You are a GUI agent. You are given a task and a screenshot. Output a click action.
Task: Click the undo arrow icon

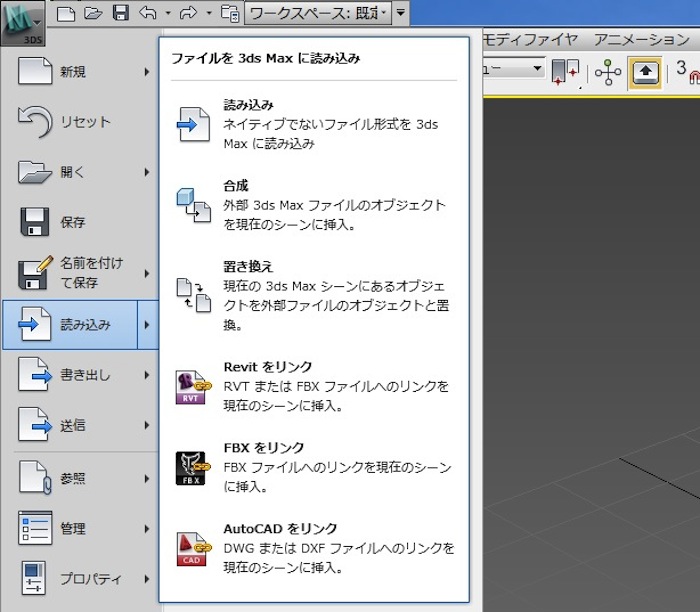pyautogui.click(x=148, y=13)
